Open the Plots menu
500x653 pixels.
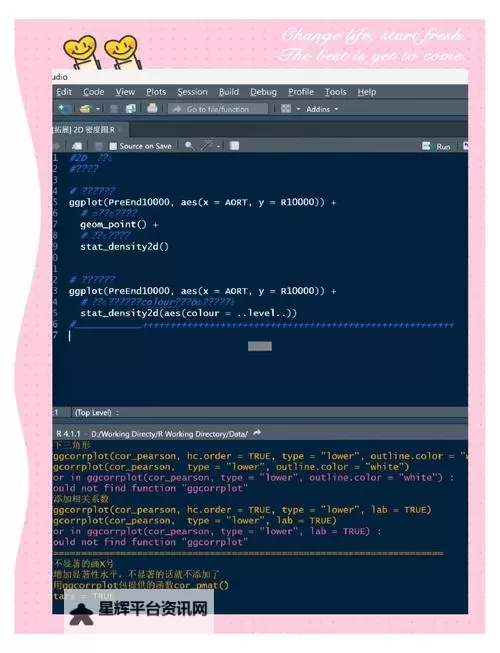[156, 92]
